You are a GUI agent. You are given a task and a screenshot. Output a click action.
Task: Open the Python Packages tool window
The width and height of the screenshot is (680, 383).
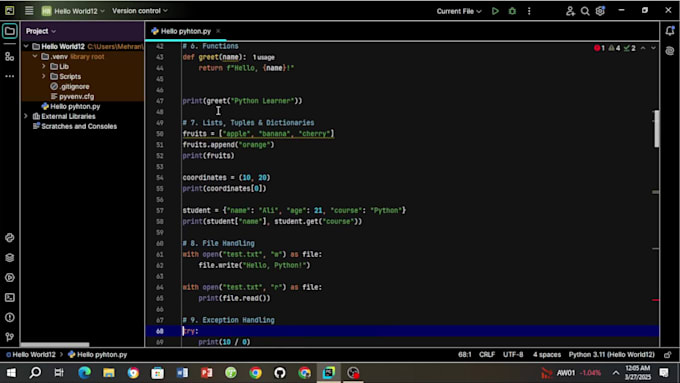pos(10,258)
